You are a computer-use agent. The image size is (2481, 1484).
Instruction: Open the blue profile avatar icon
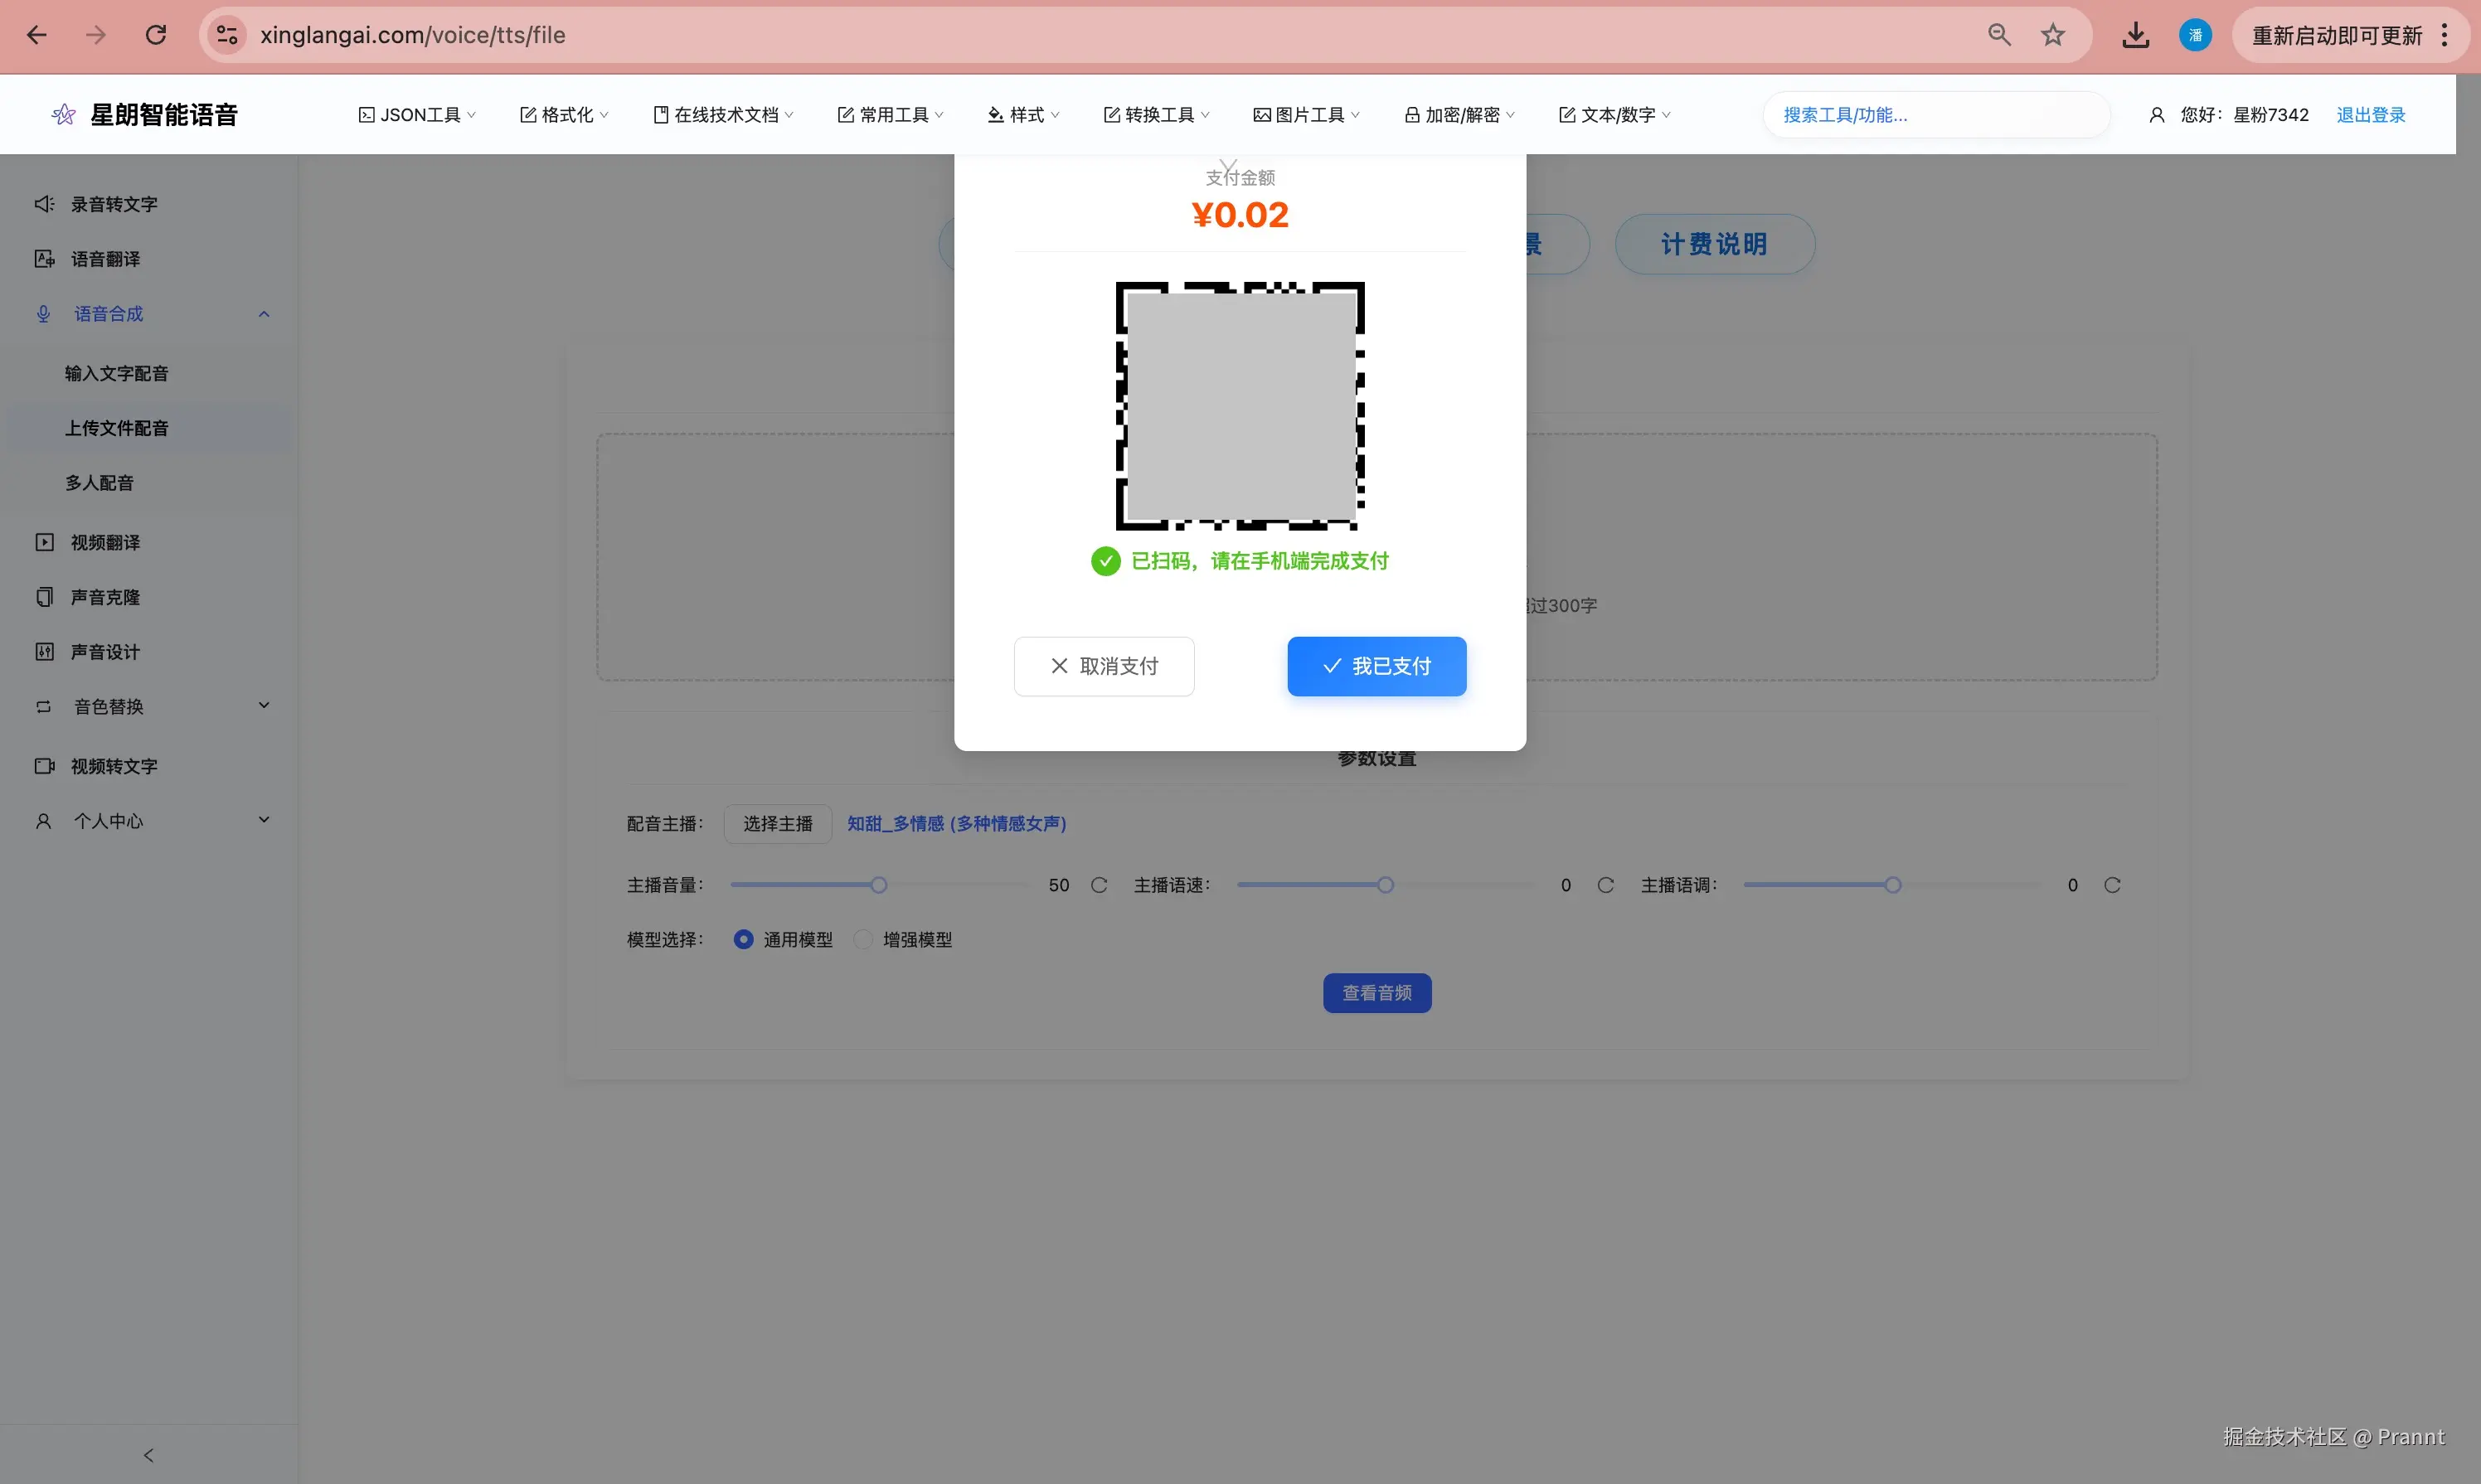click(2195, 35)
